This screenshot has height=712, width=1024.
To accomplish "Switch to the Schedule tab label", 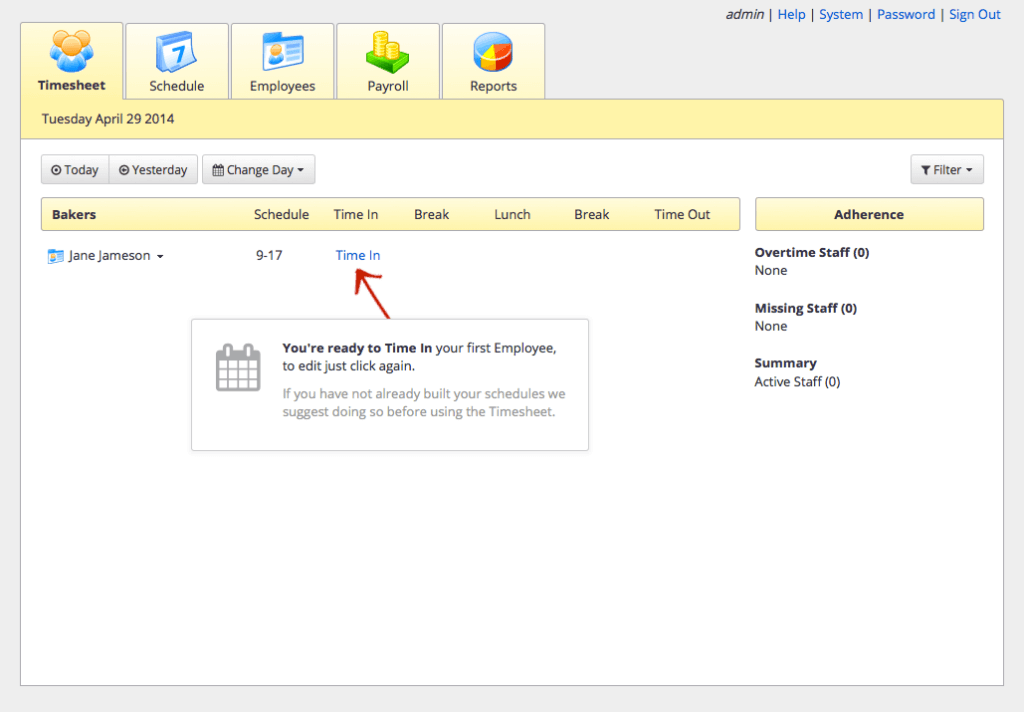I will (177, 86).
